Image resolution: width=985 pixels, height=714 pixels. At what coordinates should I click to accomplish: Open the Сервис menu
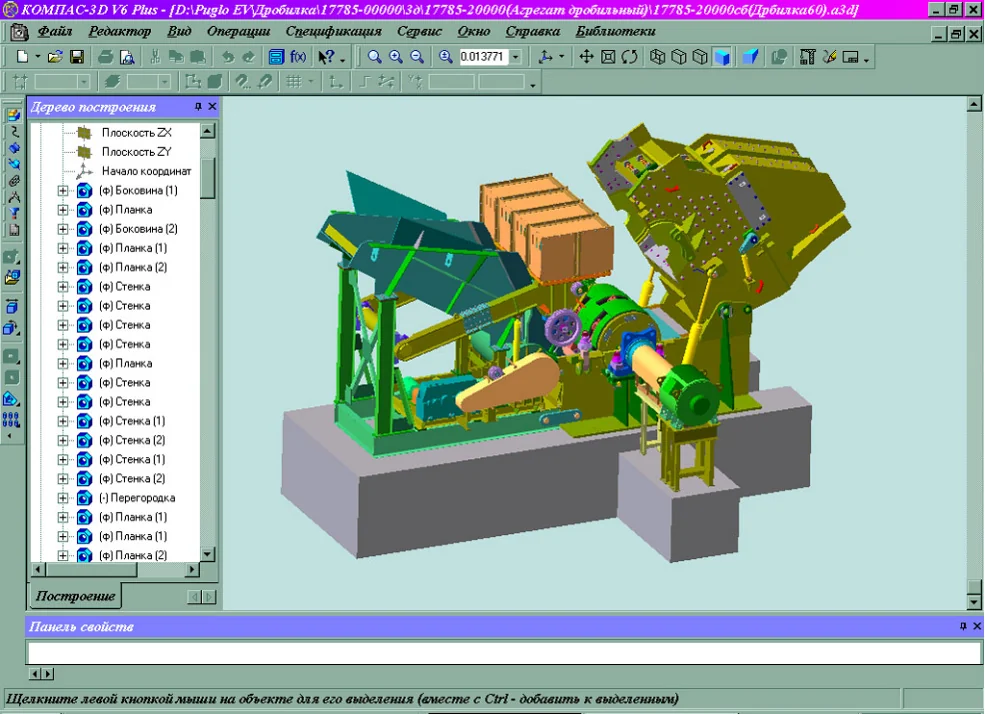(420, 31)
